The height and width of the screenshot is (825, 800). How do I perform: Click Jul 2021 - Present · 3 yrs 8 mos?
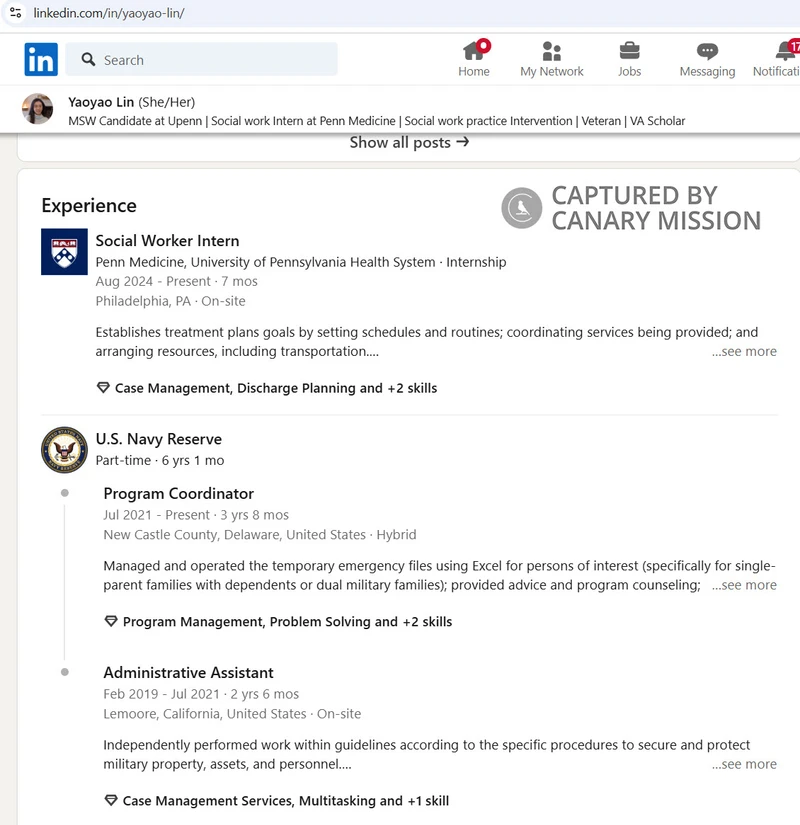(196, 515)
